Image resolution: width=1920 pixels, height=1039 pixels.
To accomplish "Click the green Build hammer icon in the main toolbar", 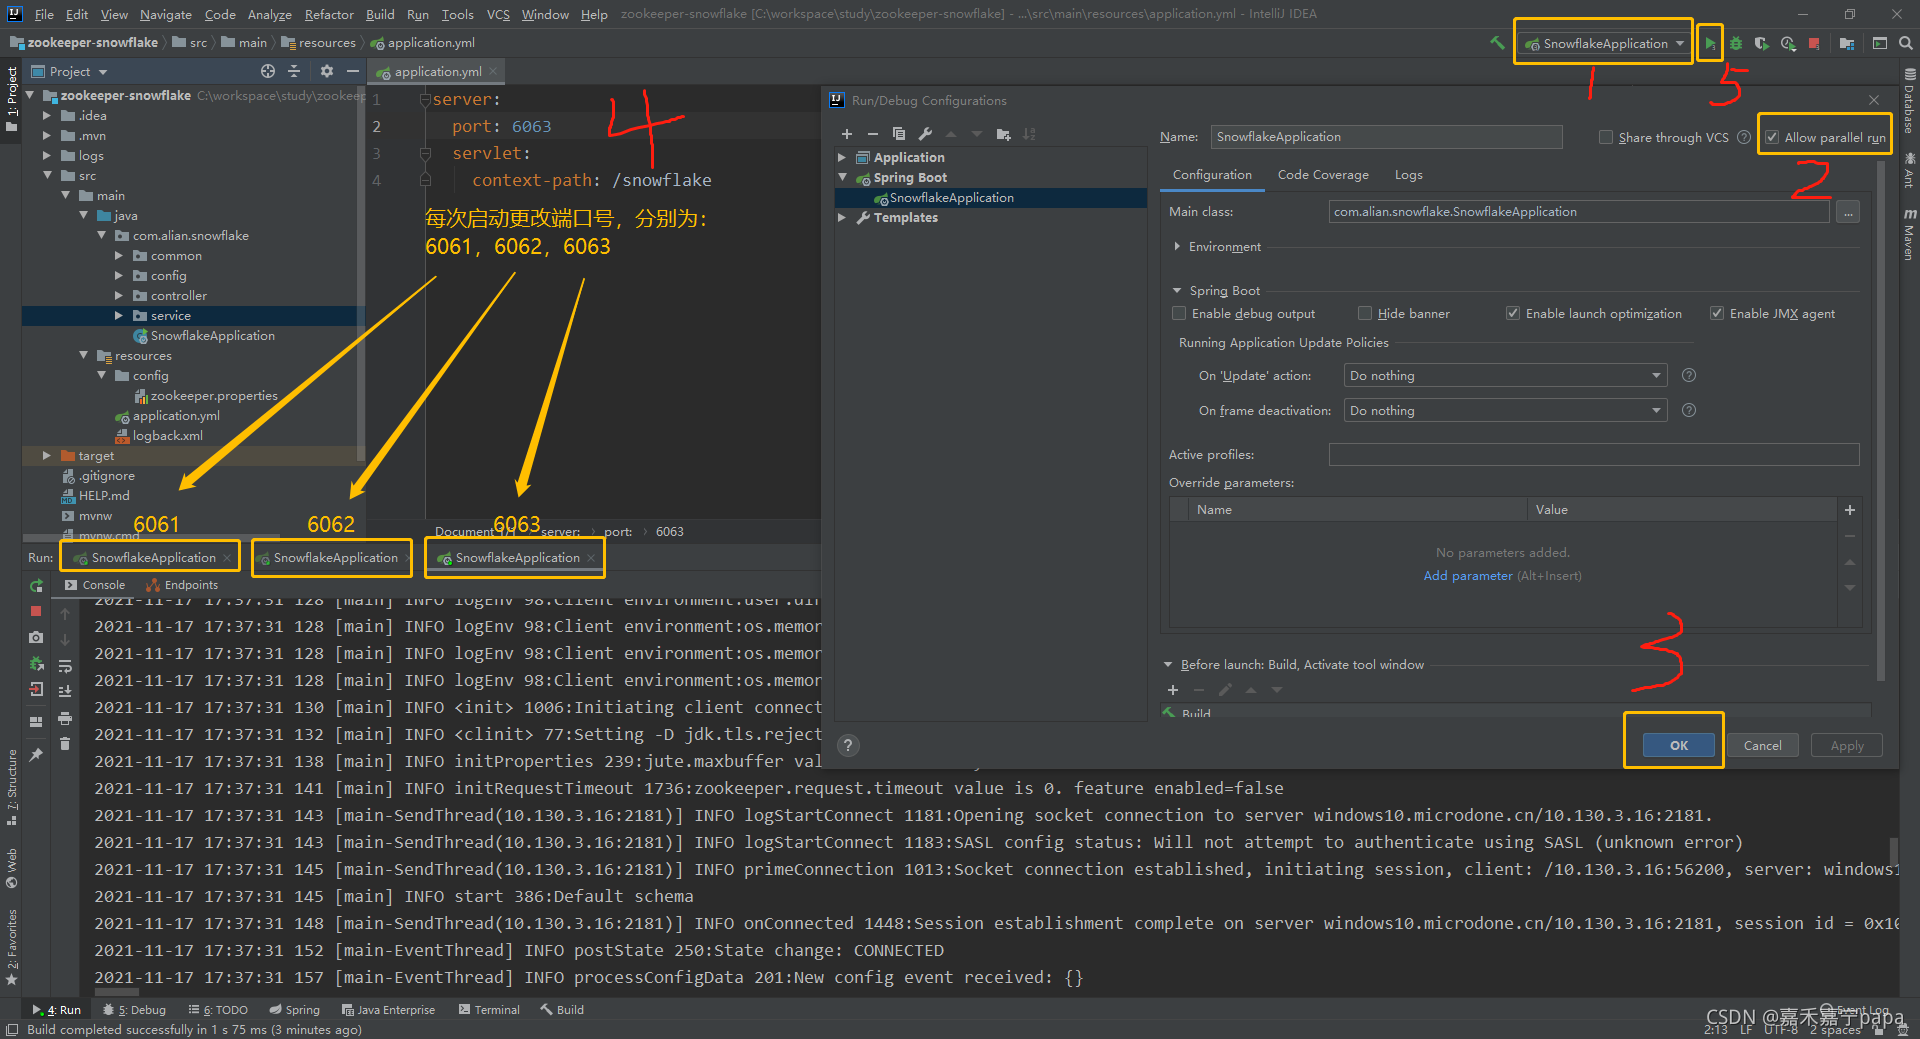I will 1497,43.
